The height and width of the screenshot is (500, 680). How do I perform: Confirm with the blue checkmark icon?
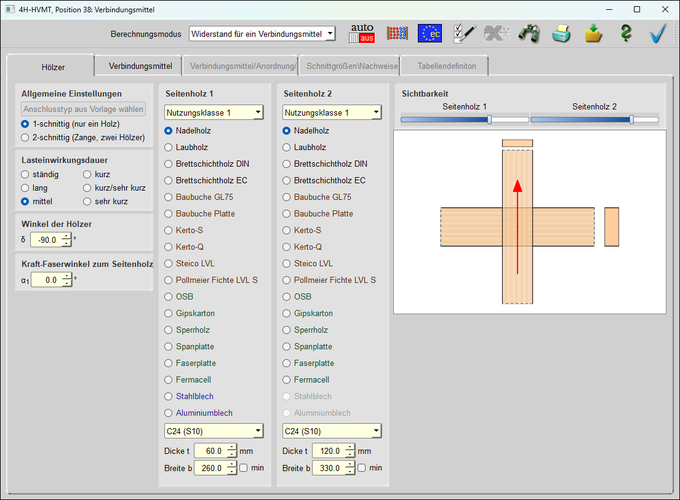coord(658,34)
